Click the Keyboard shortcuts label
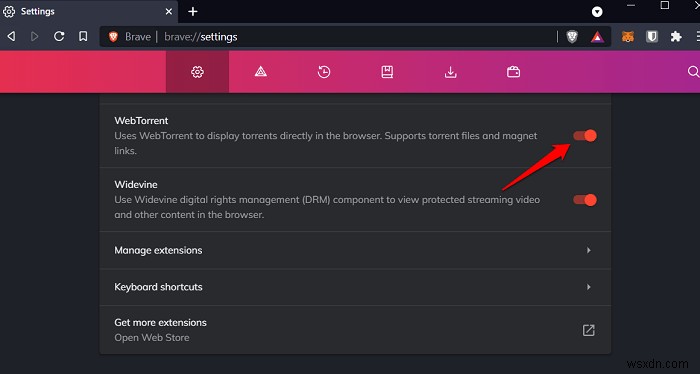Viewport: 700px width, 374px height. (x=158, y=287)
